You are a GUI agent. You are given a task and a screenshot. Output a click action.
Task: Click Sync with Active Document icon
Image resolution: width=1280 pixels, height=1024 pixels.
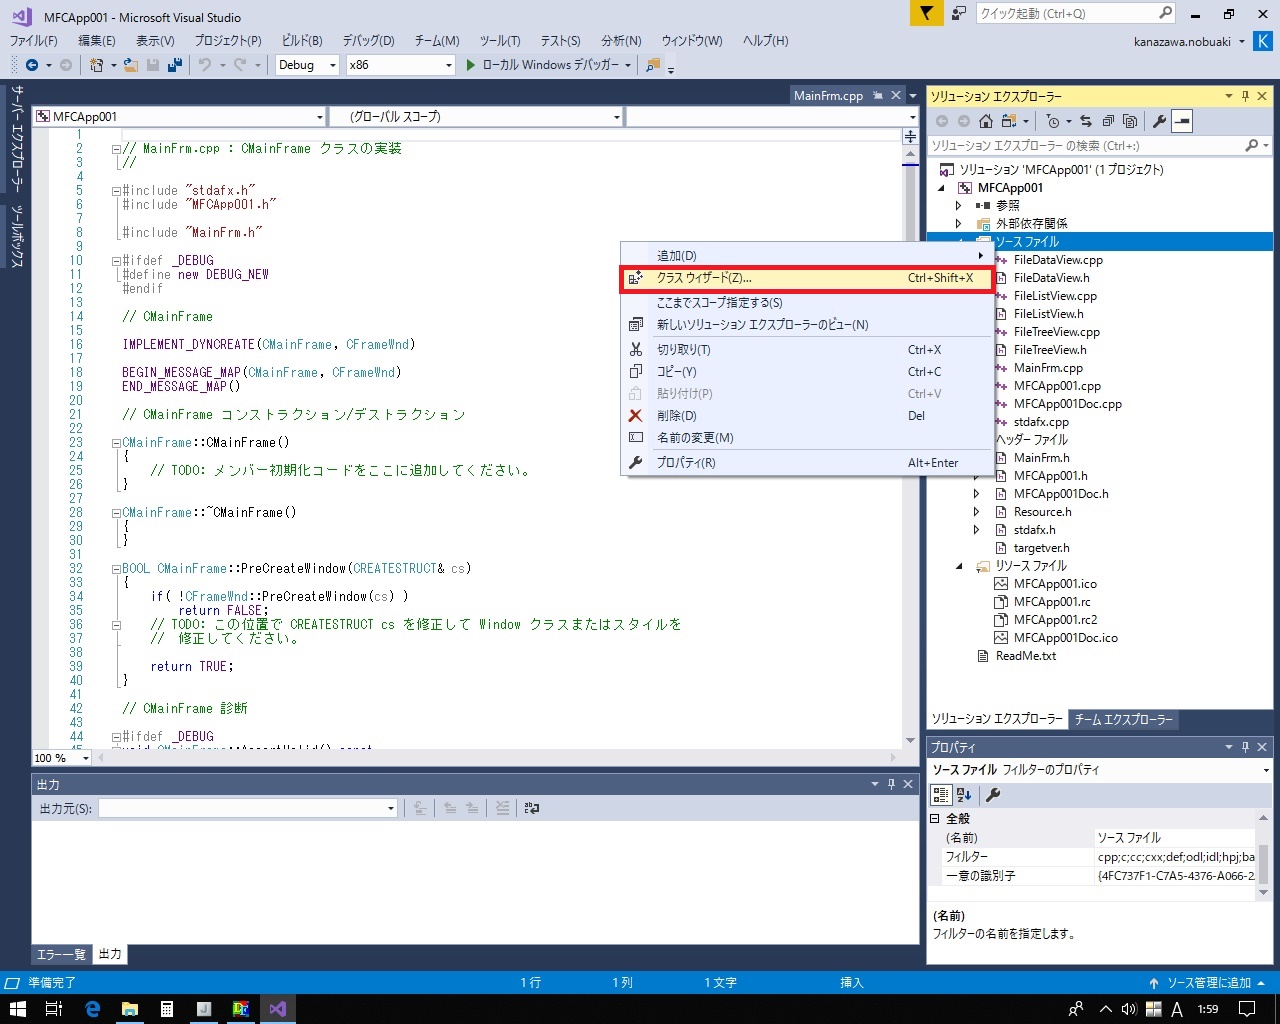click(x=1086, y=121)
